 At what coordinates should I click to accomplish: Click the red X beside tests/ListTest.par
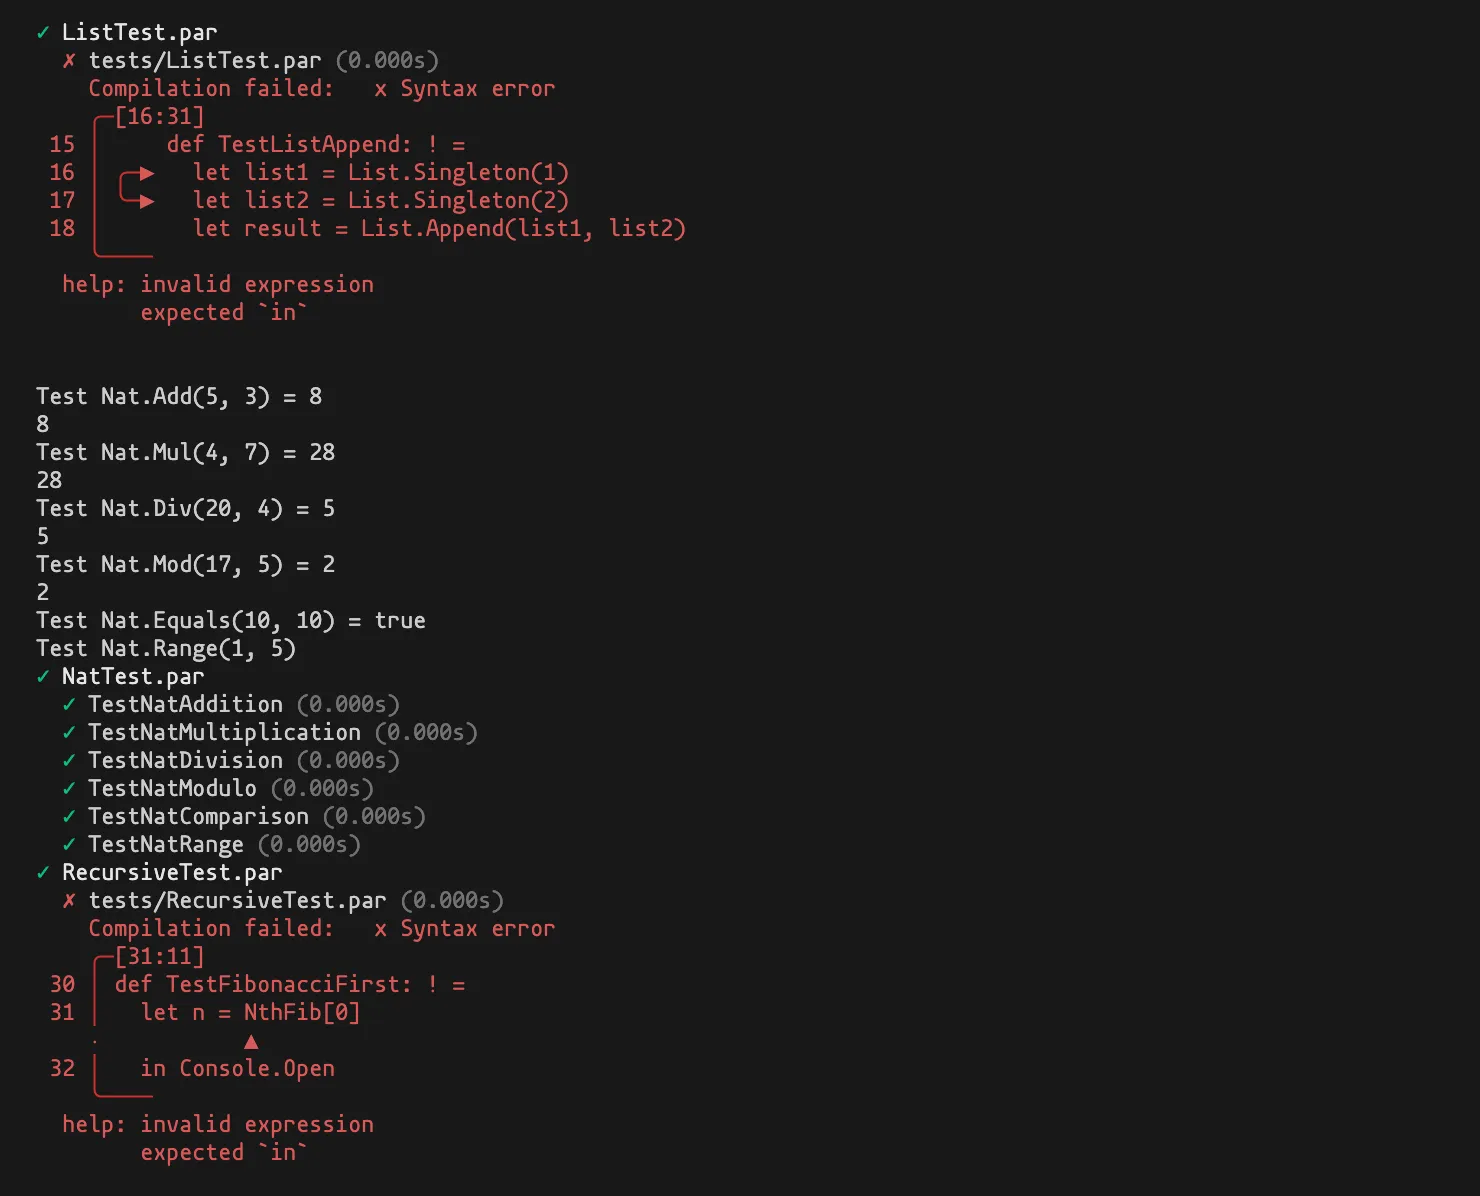[x=69, y=61]
